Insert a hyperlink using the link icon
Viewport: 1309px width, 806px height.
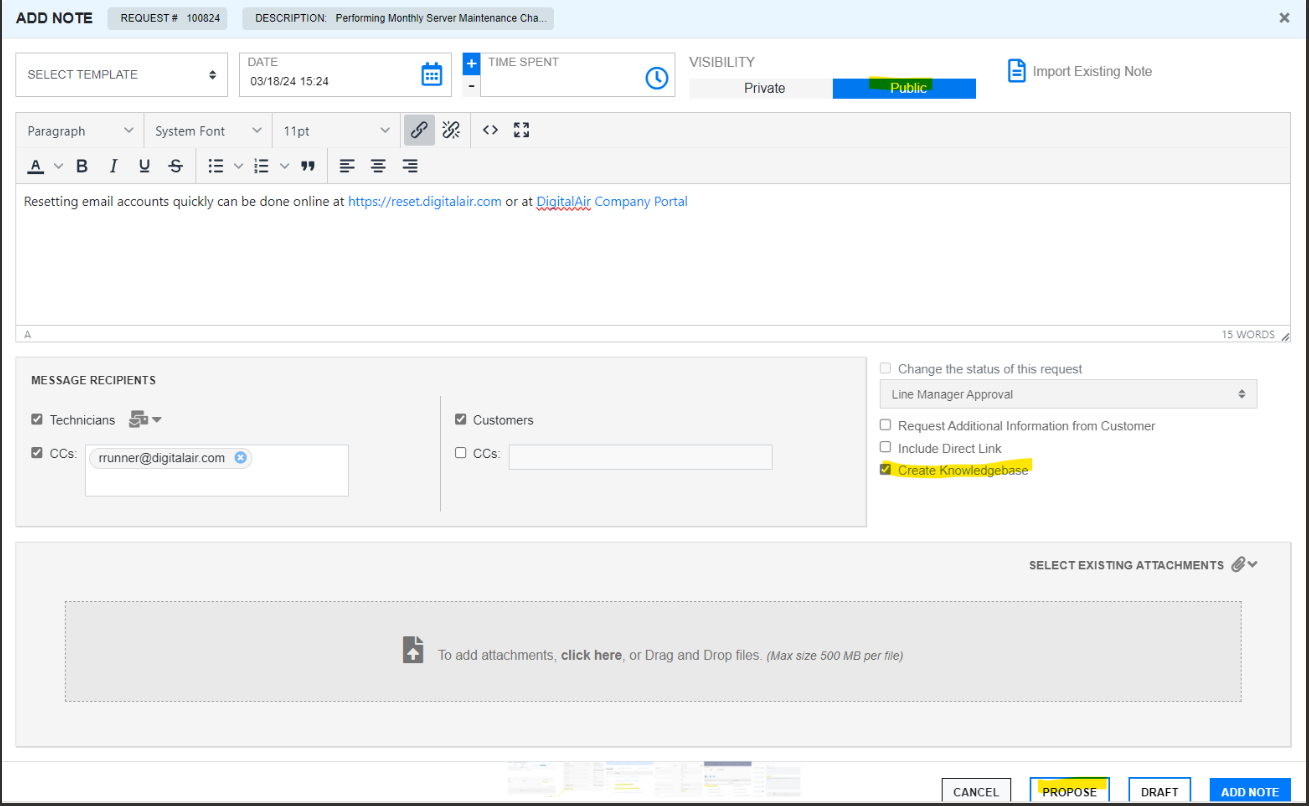click(419, 129)
